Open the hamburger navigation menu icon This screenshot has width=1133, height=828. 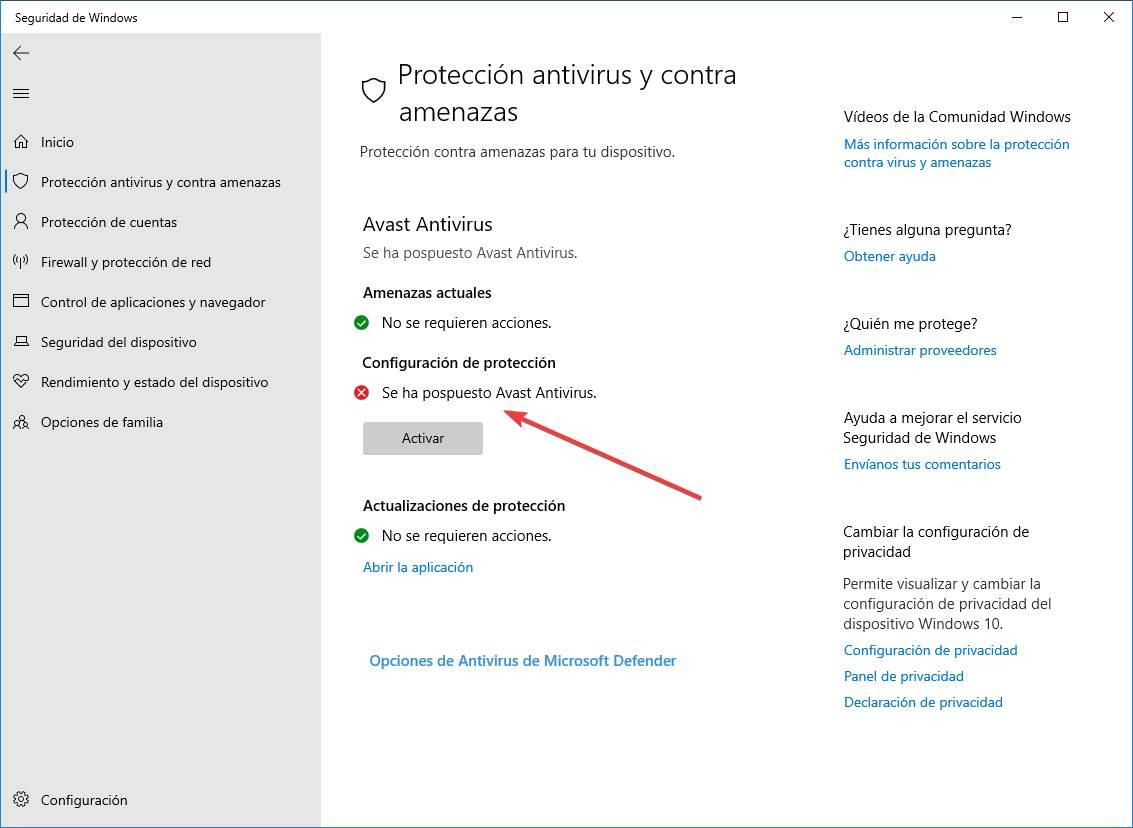(x=21, y=93)
